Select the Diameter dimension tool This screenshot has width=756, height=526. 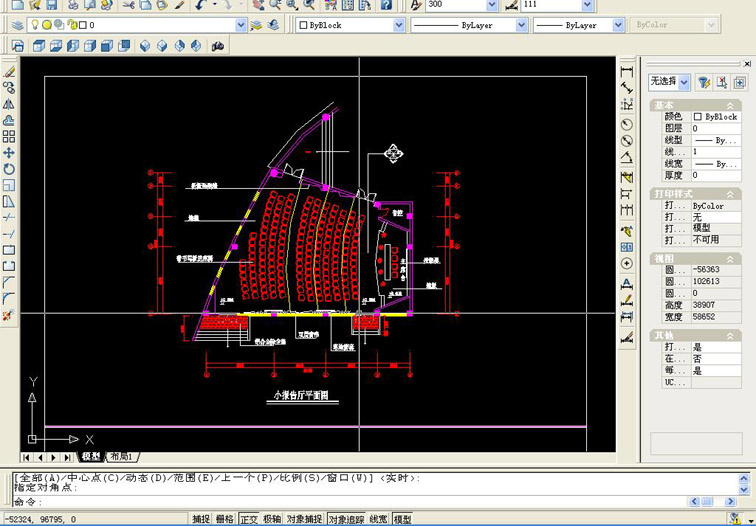pos(627,141)
